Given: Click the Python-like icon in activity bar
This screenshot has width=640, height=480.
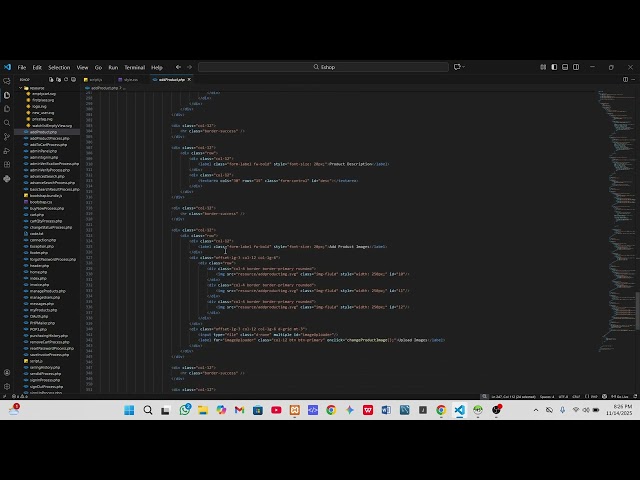Looking at the screenshot, I should coord(7,179).
